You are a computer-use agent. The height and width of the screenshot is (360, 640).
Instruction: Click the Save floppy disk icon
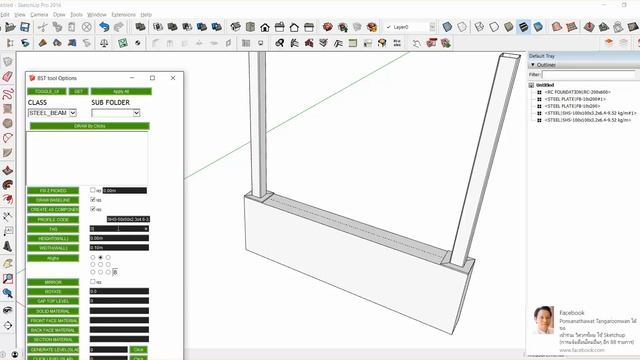pos(25,27)
